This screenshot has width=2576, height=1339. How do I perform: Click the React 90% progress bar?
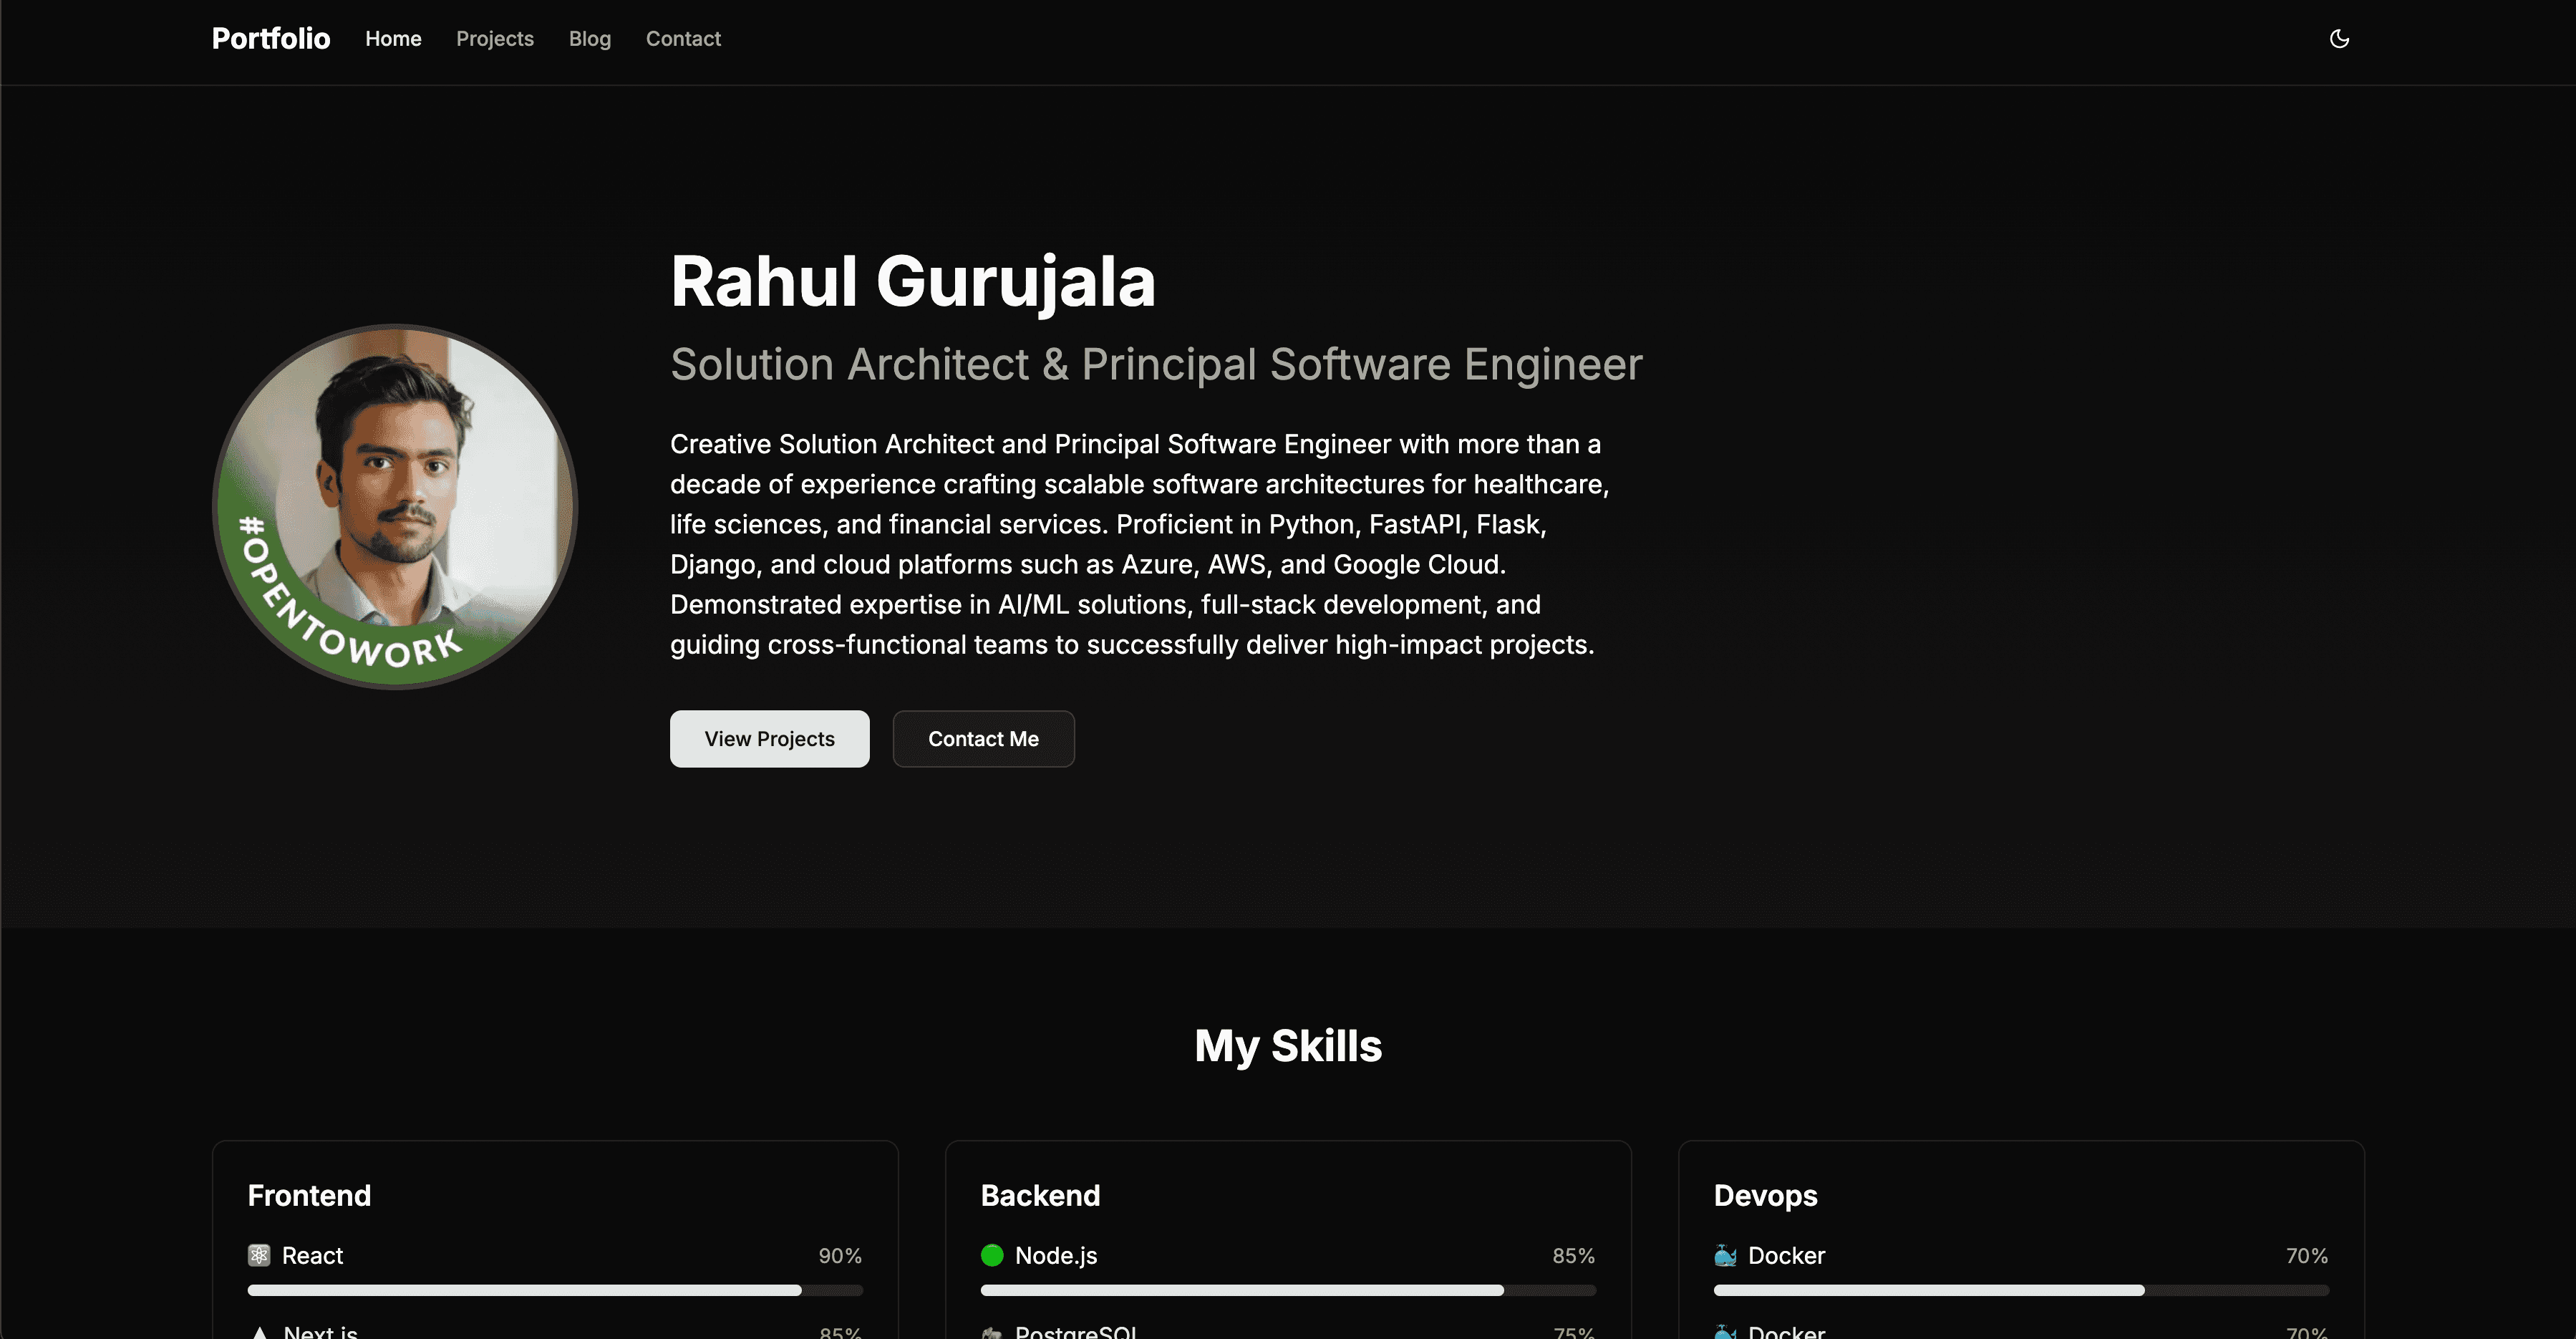click(555, 1290)
